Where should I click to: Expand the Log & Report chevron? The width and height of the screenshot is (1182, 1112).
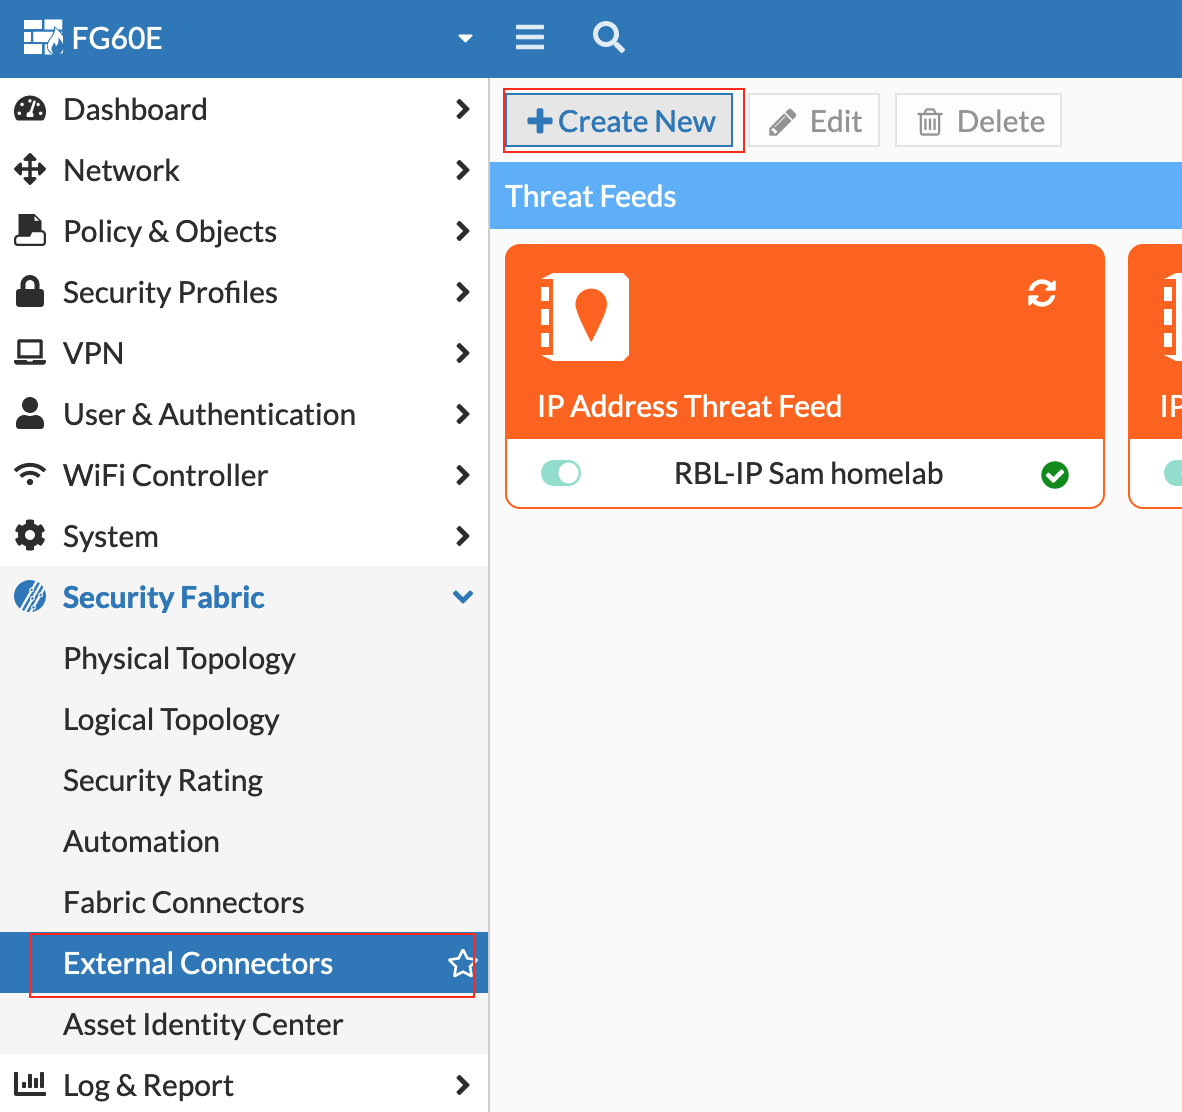click(x=462, y=1085)
